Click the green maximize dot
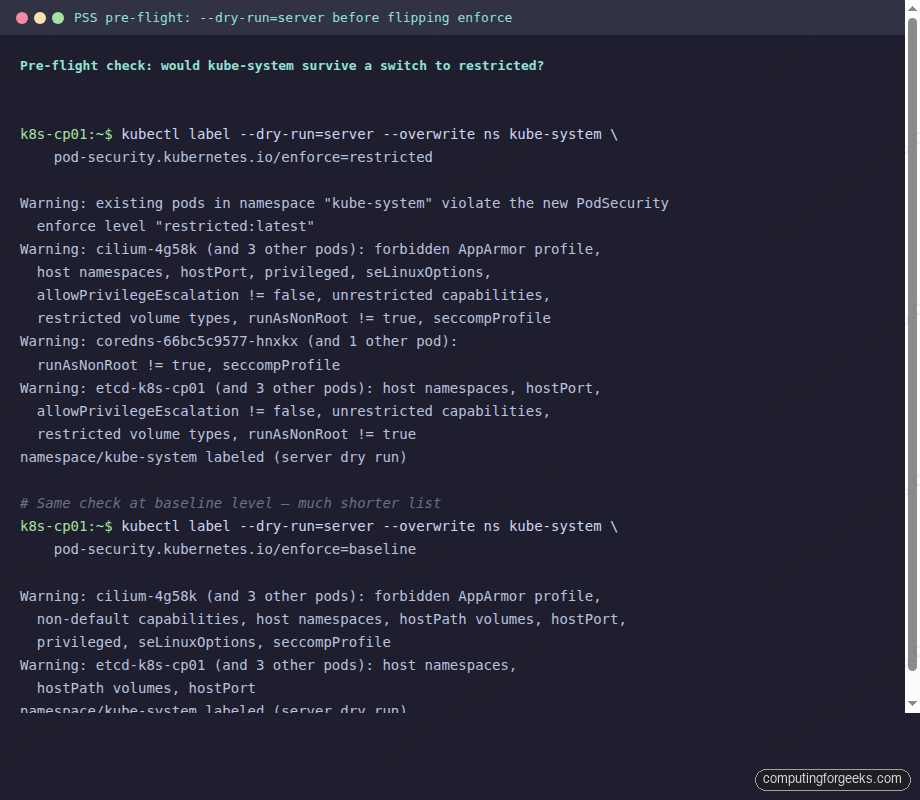 click(58, 18)
